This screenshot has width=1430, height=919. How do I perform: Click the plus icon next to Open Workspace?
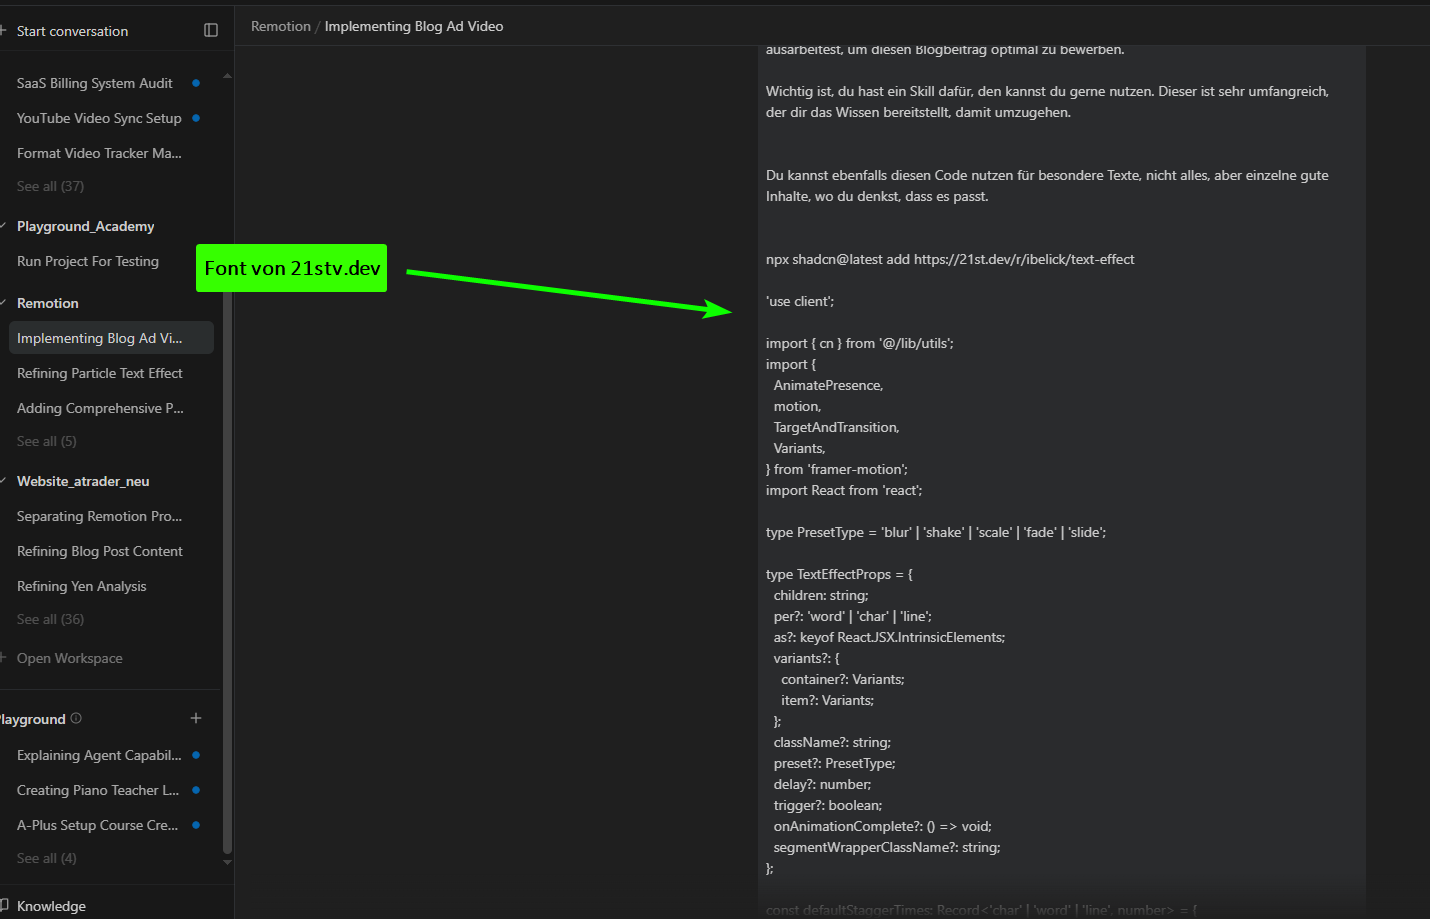pyautogui.click(x=5, y=657)
